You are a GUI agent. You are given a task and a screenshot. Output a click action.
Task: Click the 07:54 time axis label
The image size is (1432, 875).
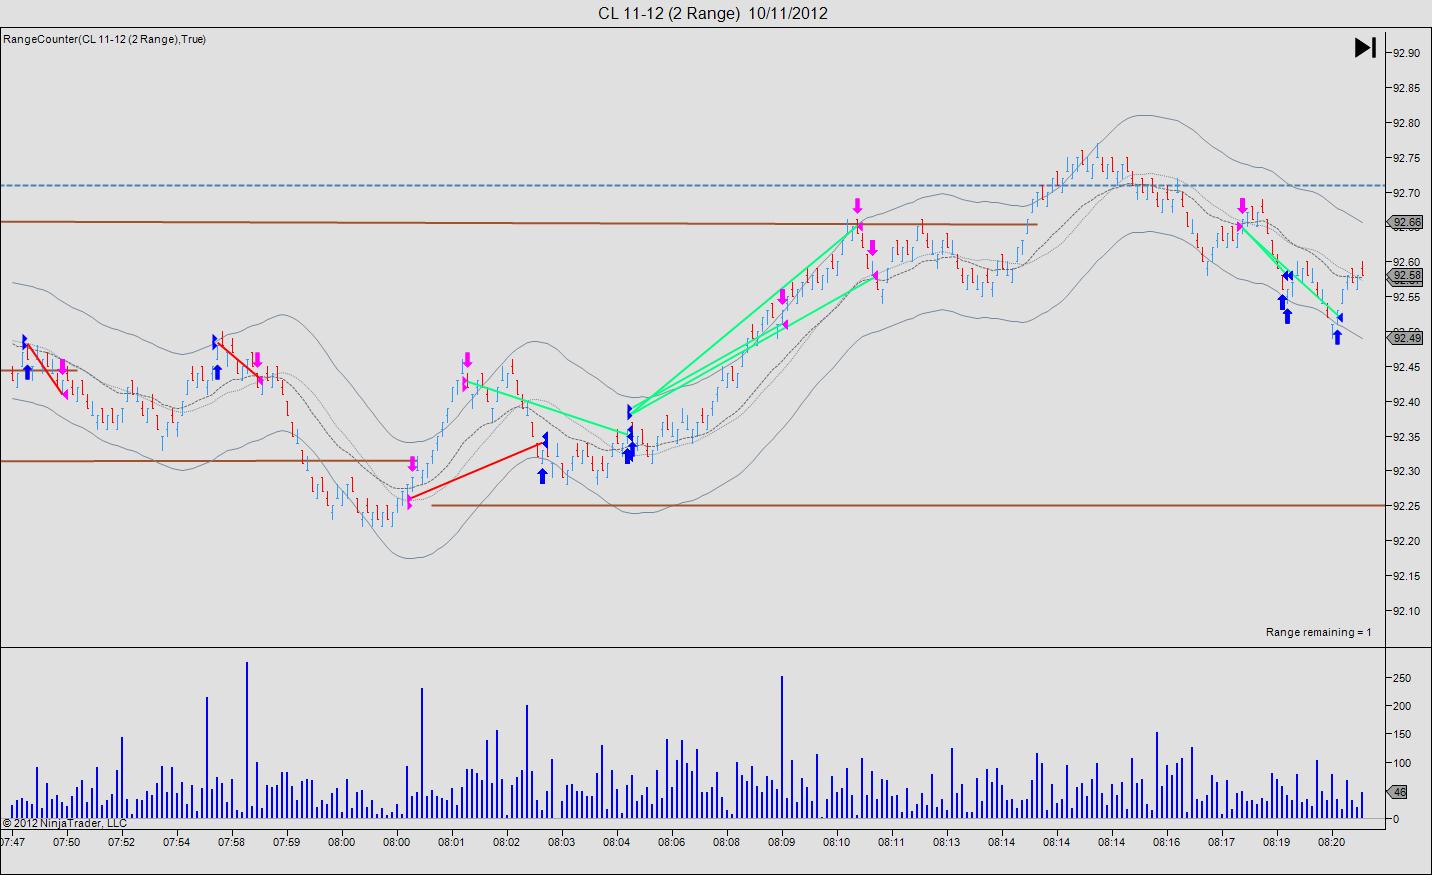(x=177, y=842)
